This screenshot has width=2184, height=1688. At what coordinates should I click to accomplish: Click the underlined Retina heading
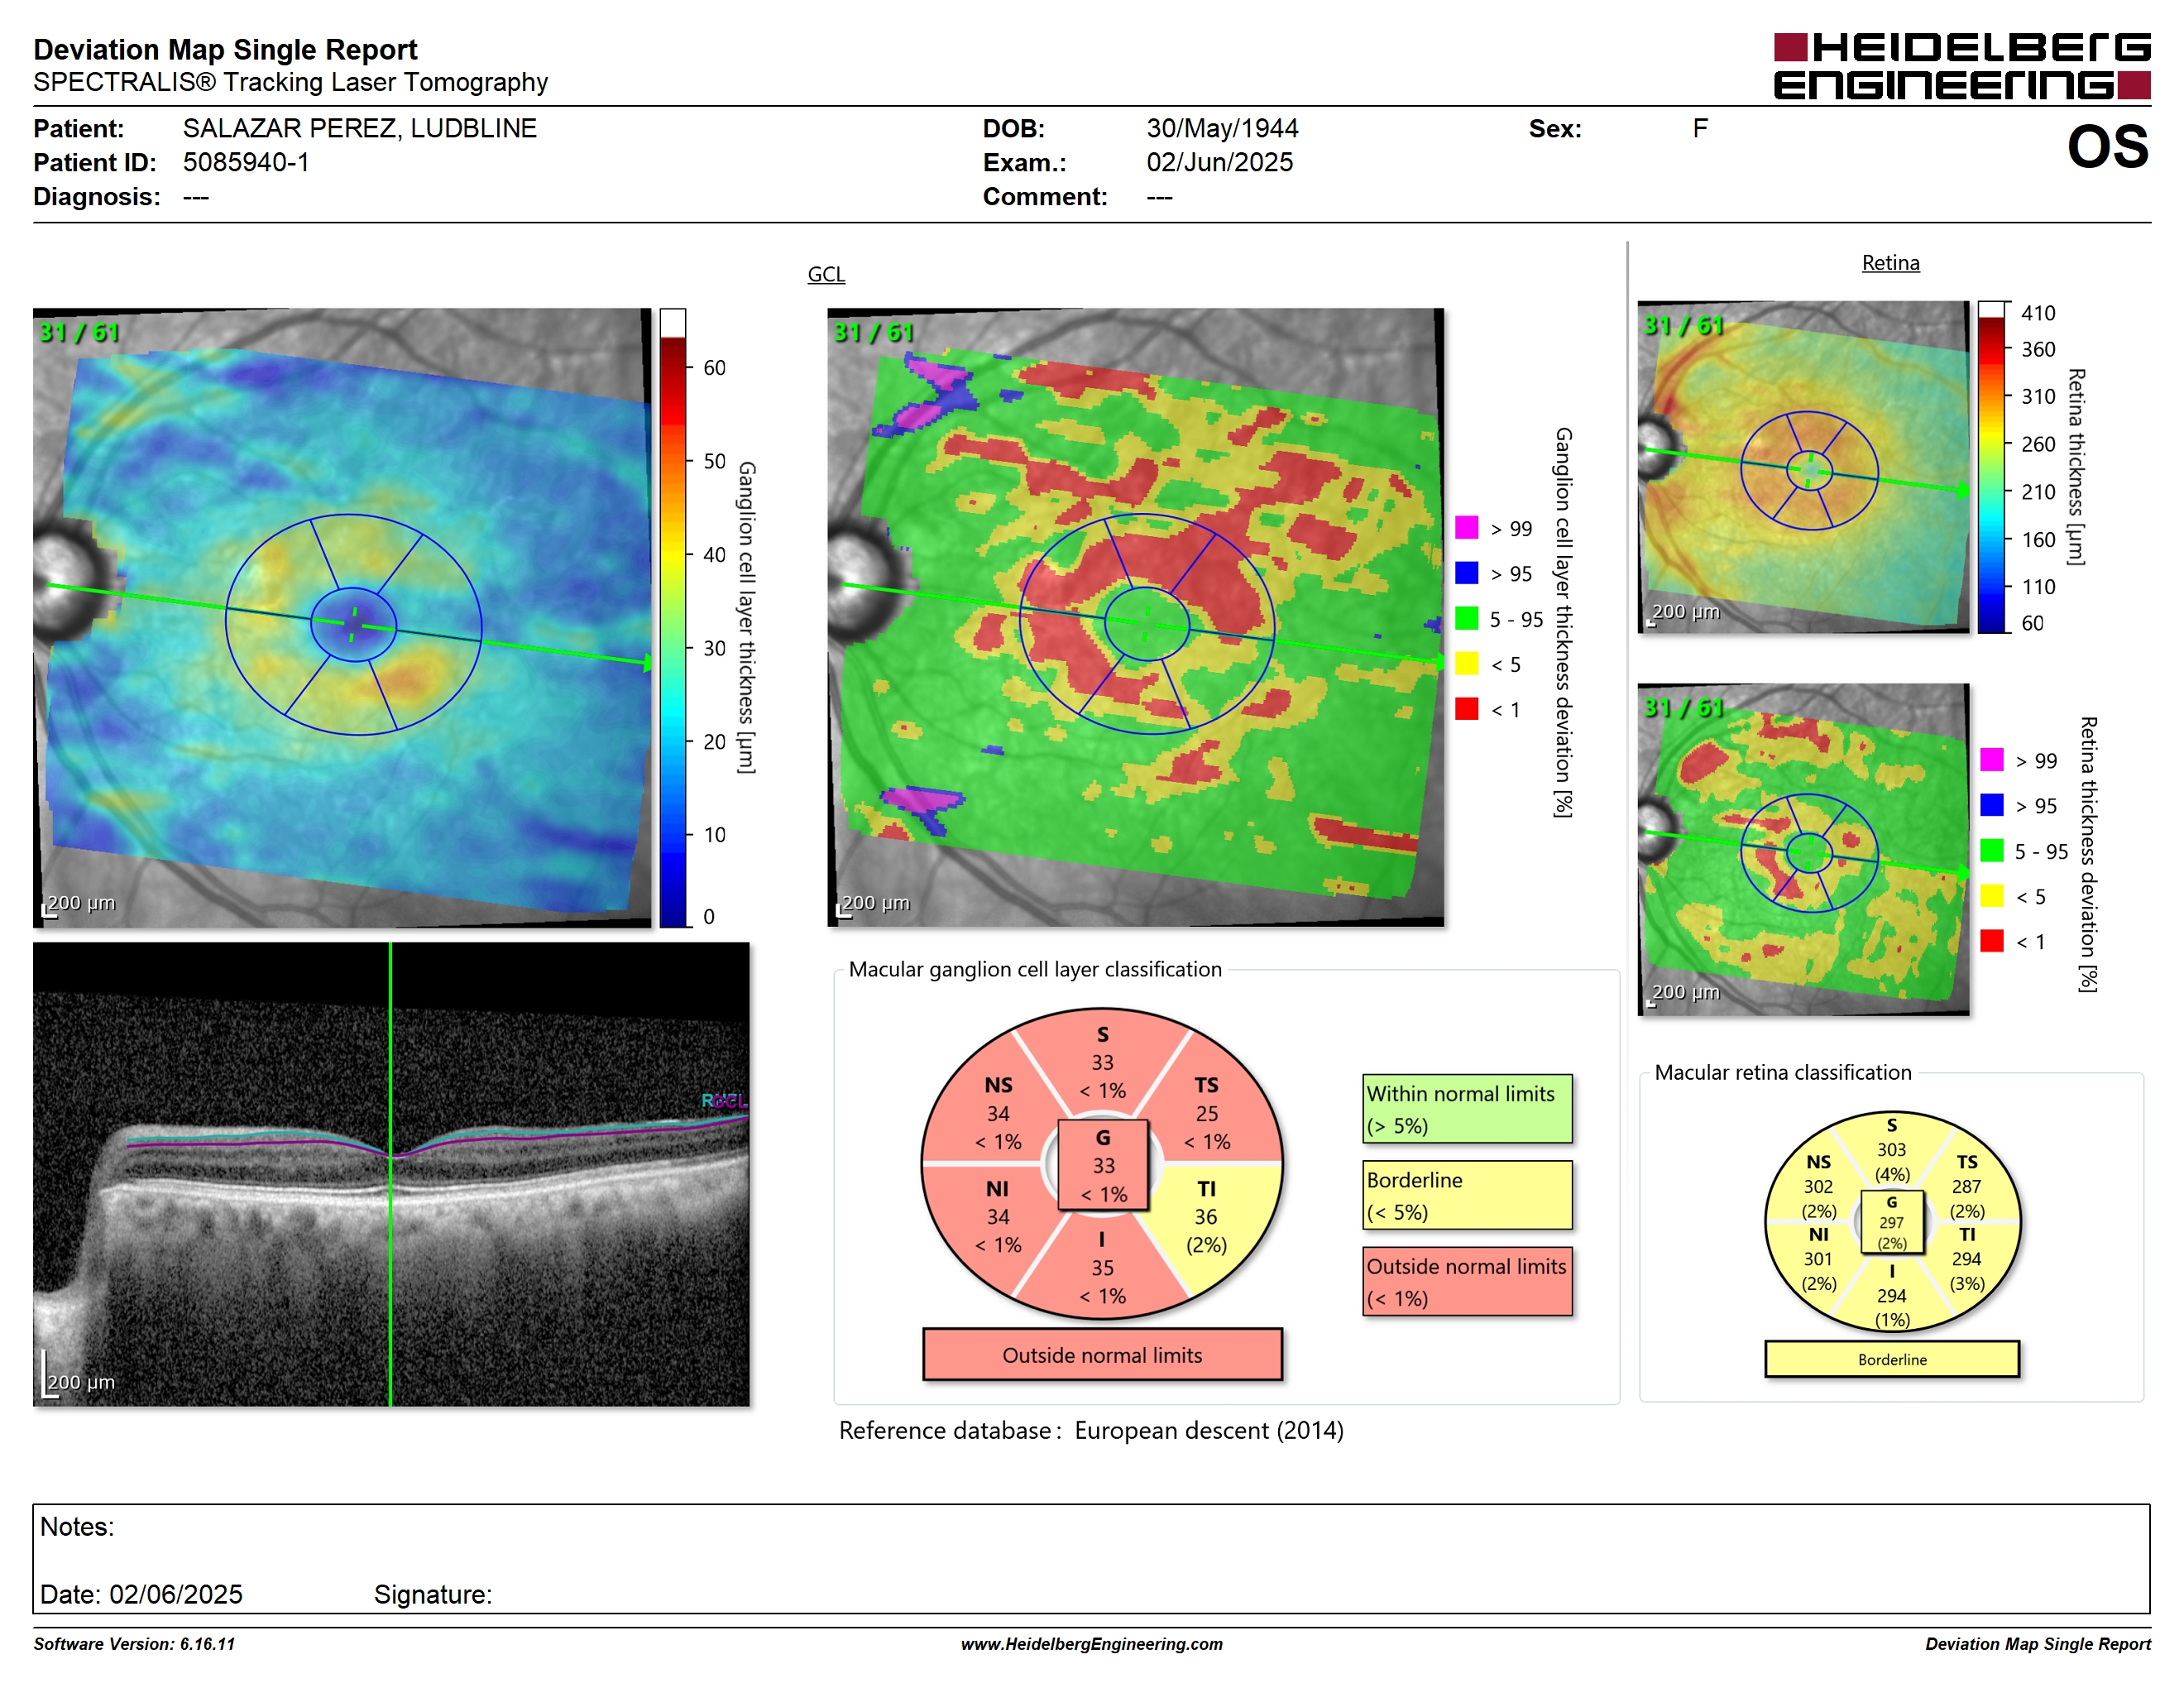pos(1890,263)
